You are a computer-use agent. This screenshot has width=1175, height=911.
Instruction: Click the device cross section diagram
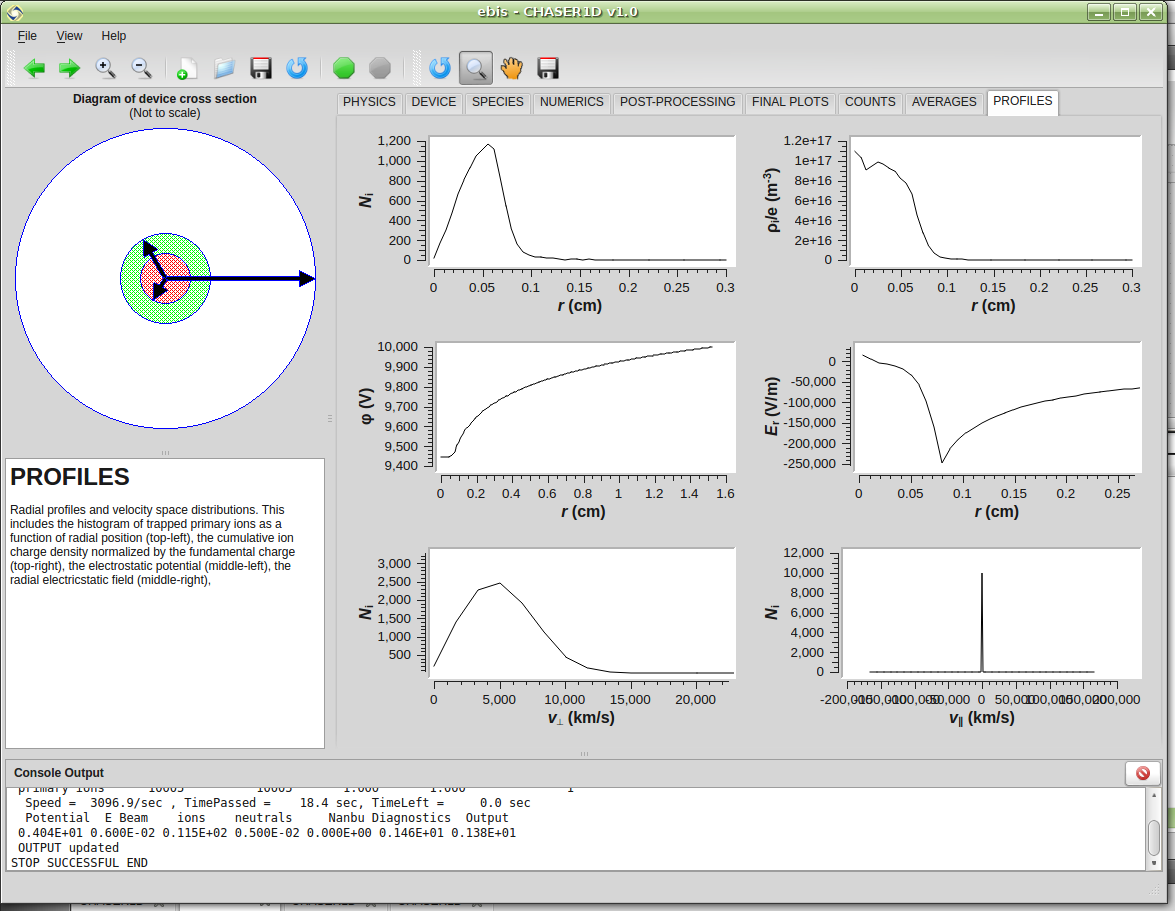tap(165, 279)
